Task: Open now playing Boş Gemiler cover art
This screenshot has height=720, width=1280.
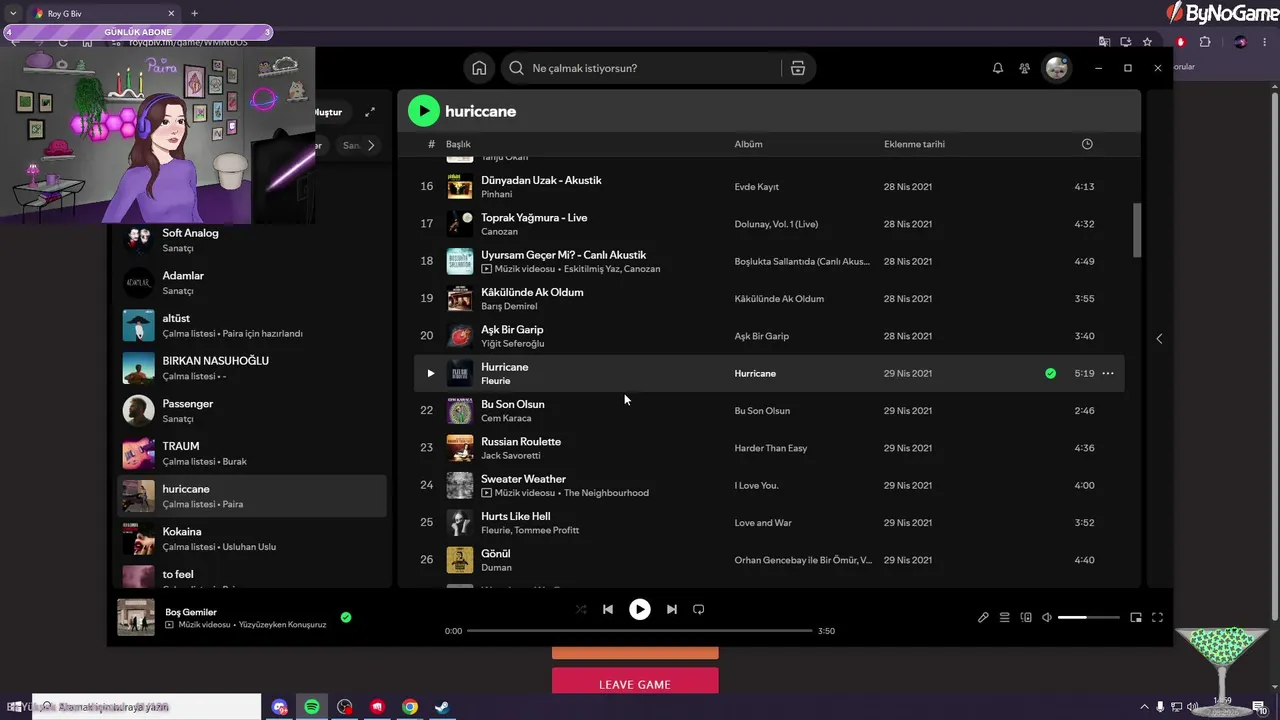Action: pyautogui.click(x=136, y=617)
